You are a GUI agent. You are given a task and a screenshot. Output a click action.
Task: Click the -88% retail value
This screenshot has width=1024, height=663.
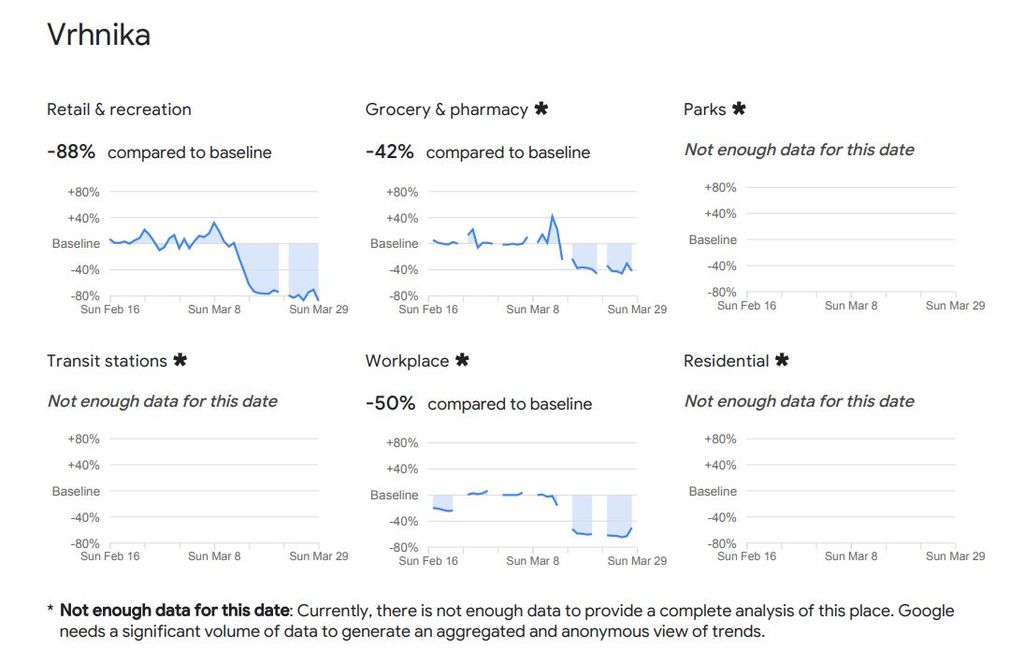tap(71, 152)
